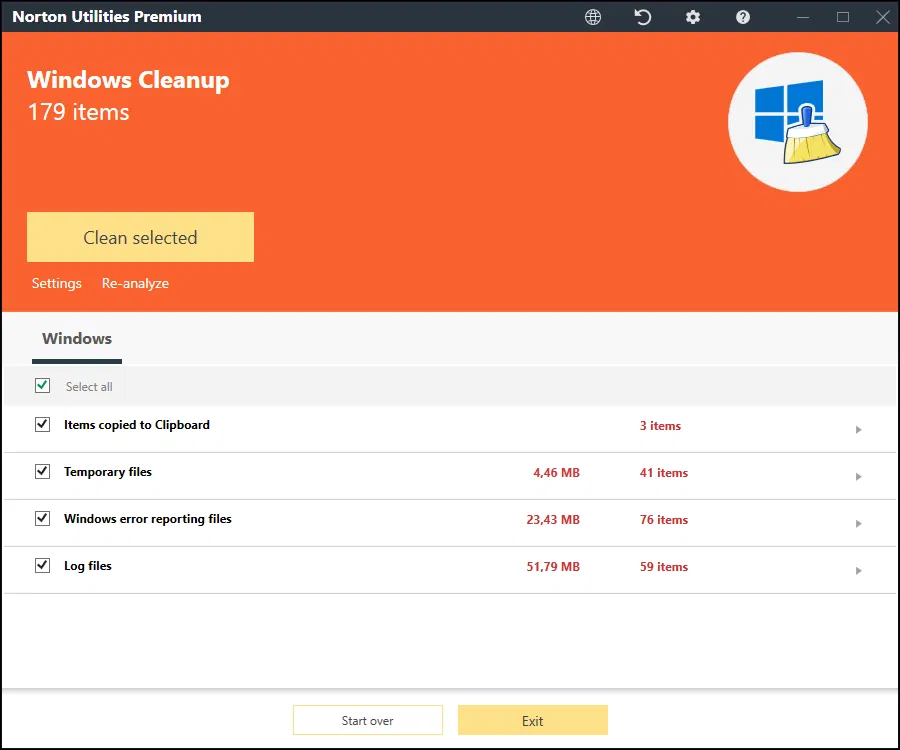Uncheck the Temporary files checkbox
Viewport: 900px width, 750px height.
click(42, 472)
